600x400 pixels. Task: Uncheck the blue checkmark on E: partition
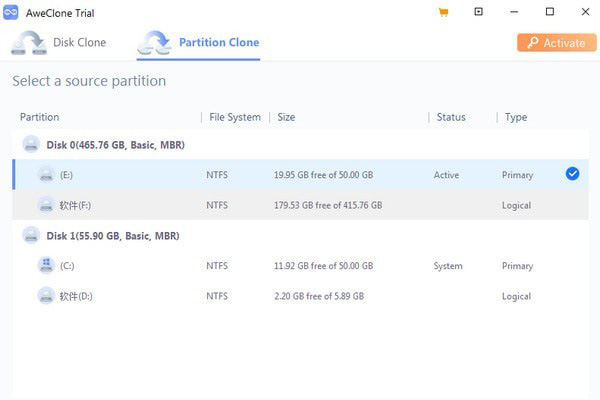tap(572, 174)
